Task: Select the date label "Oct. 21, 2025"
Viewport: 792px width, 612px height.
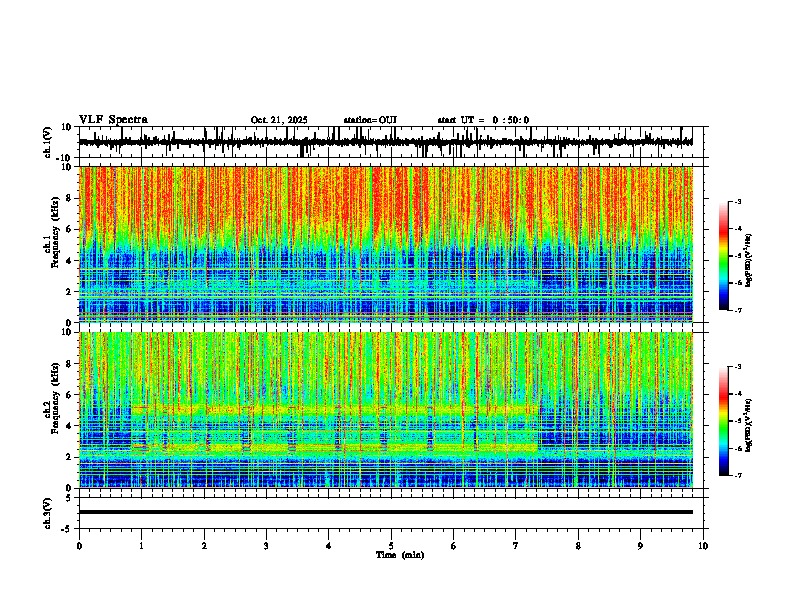Action: (x=279, y=120)
